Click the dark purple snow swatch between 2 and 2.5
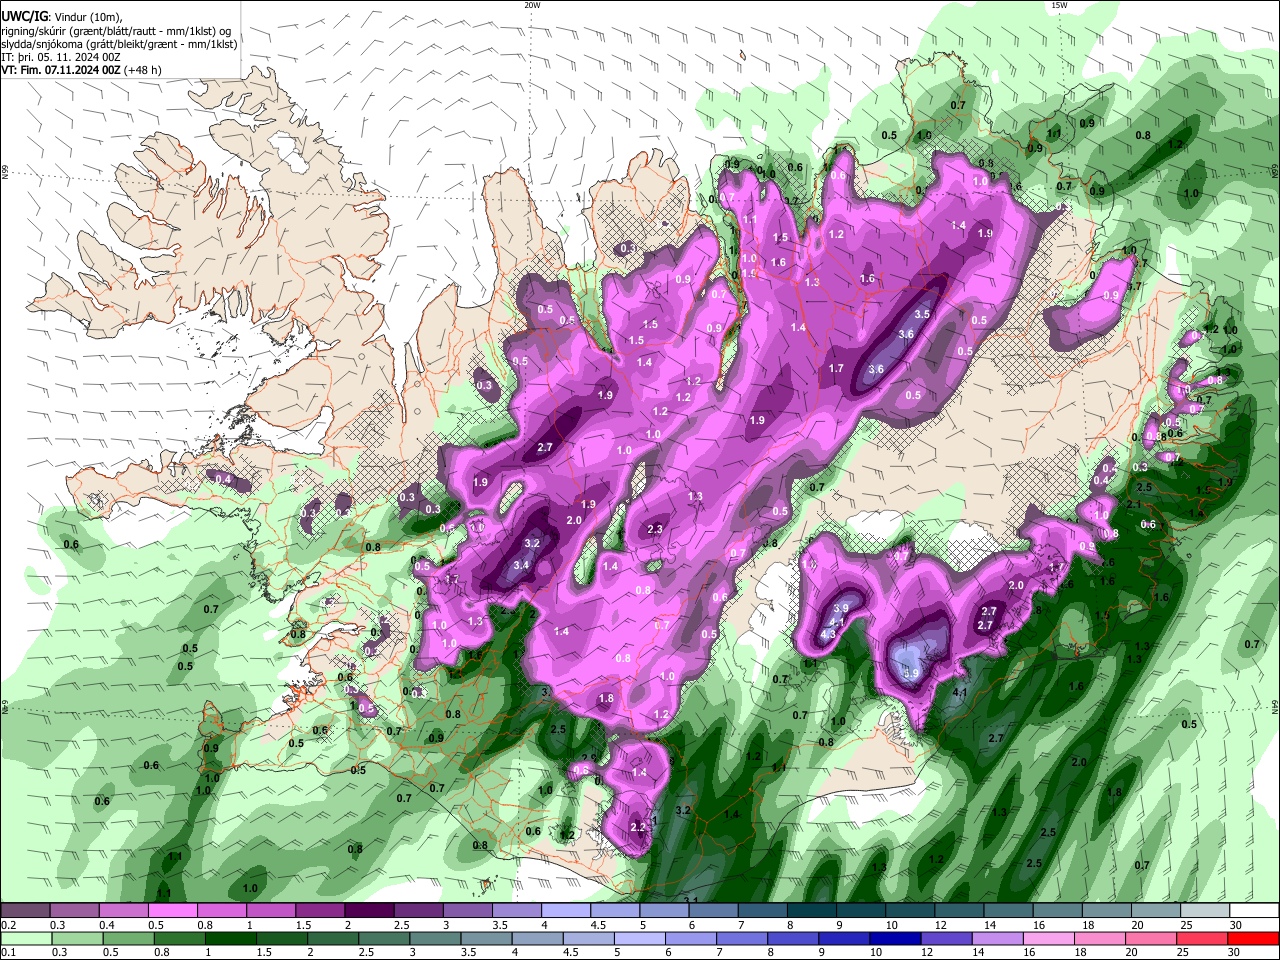The width and height of the screenshot is (1280, 960). (x=368, y=911)
